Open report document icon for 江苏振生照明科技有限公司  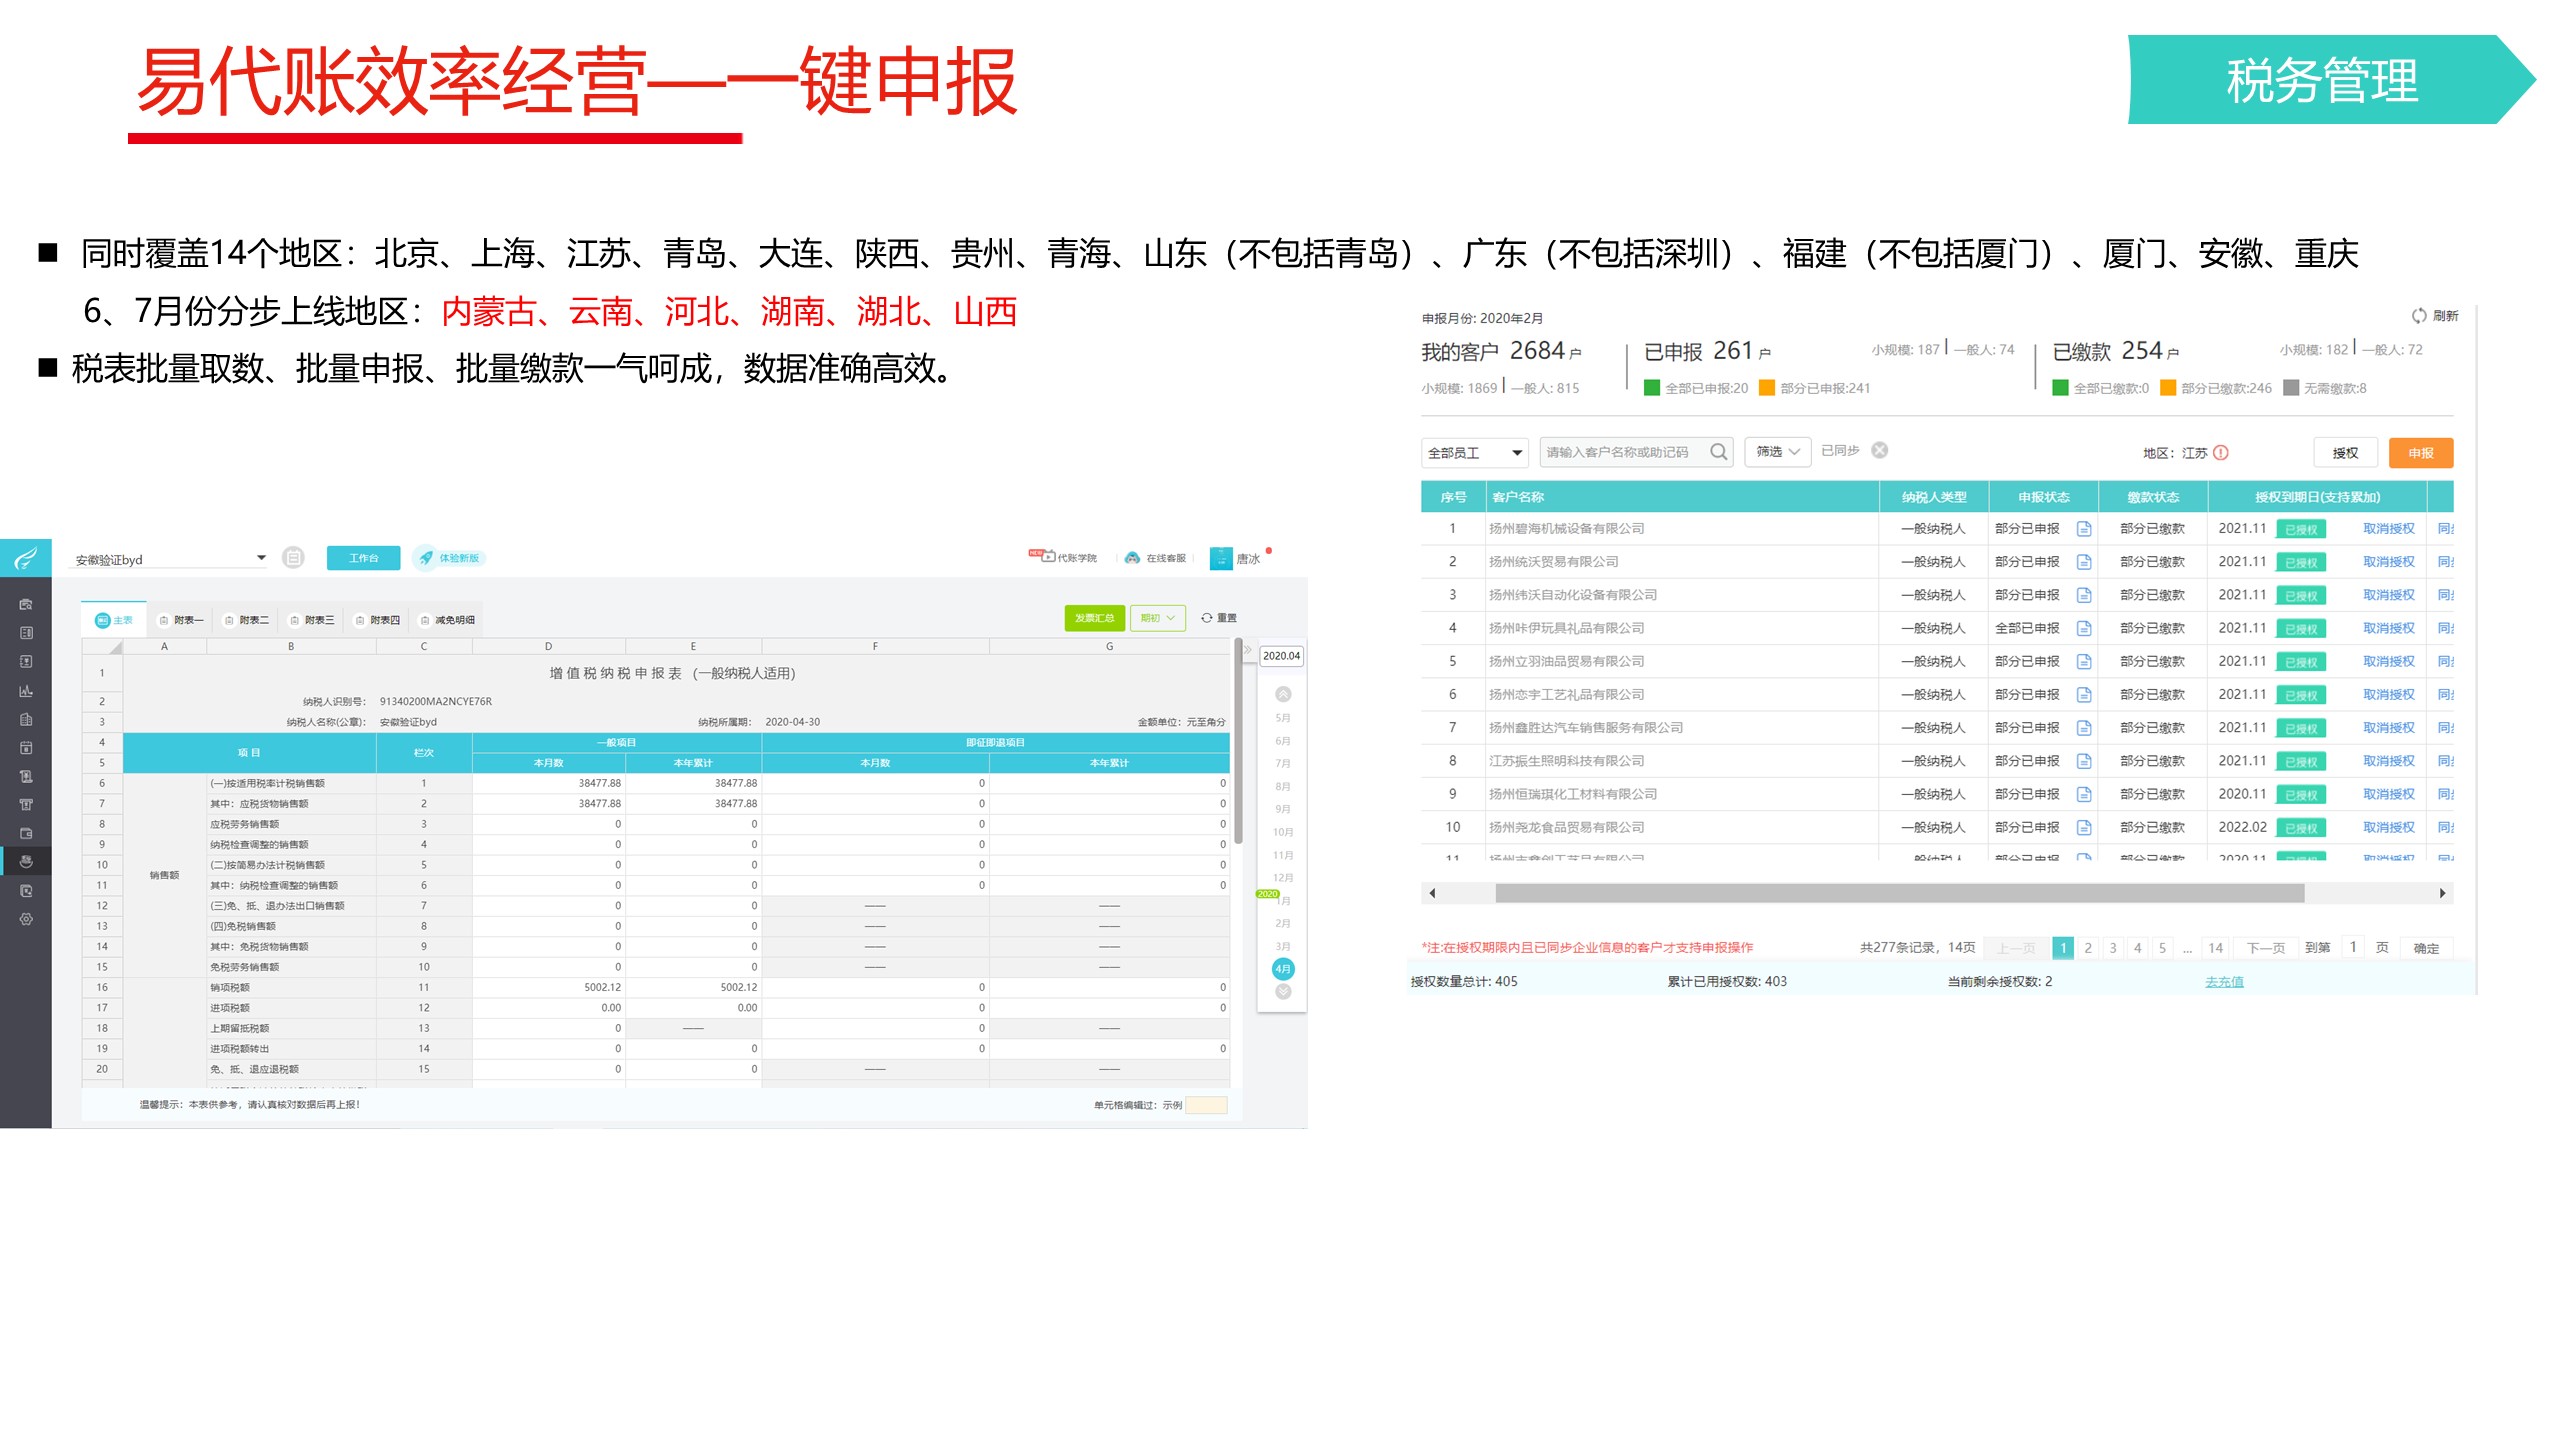coord(2084,761)
